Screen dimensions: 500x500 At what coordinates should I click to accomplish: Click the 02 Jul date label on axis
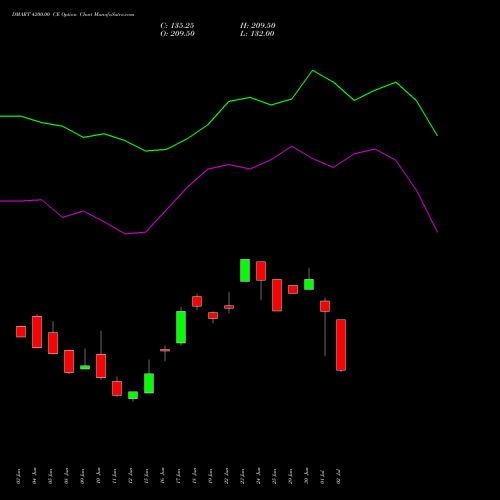(x=339, y=476)
